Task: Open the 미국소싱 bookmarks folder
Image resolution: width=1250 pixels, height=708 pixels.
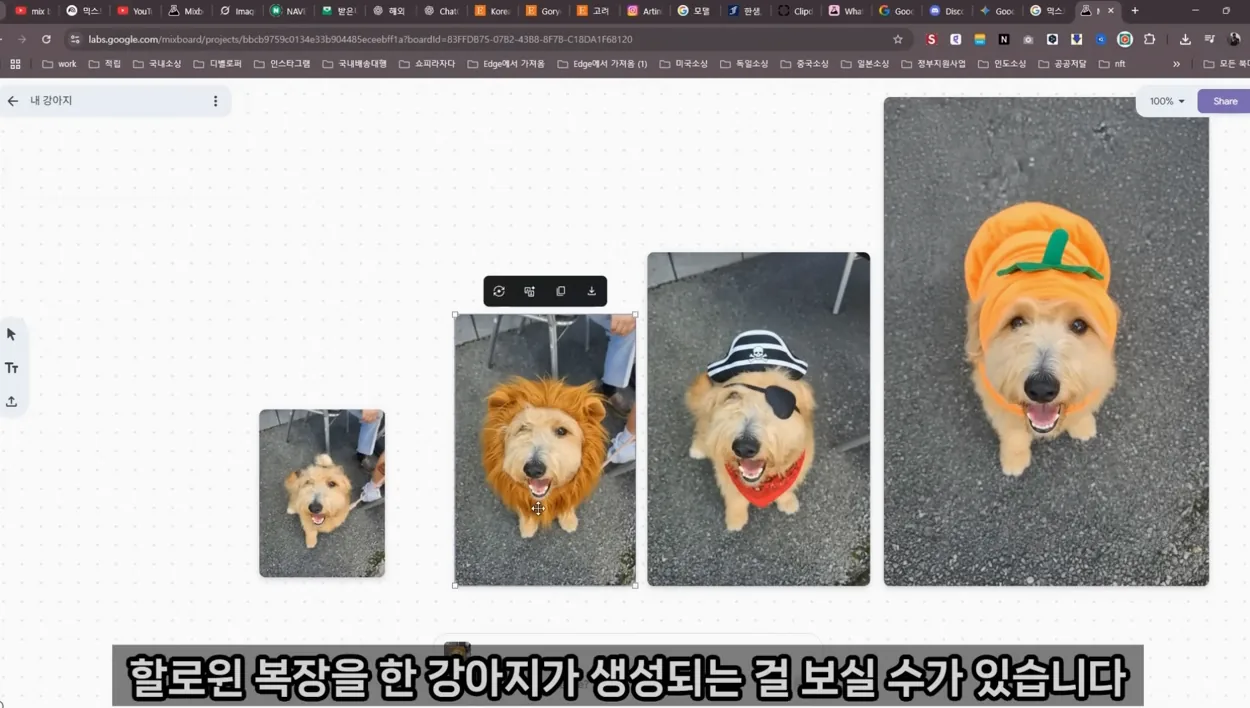Action: pyautogui.click(x=683, y=64)
